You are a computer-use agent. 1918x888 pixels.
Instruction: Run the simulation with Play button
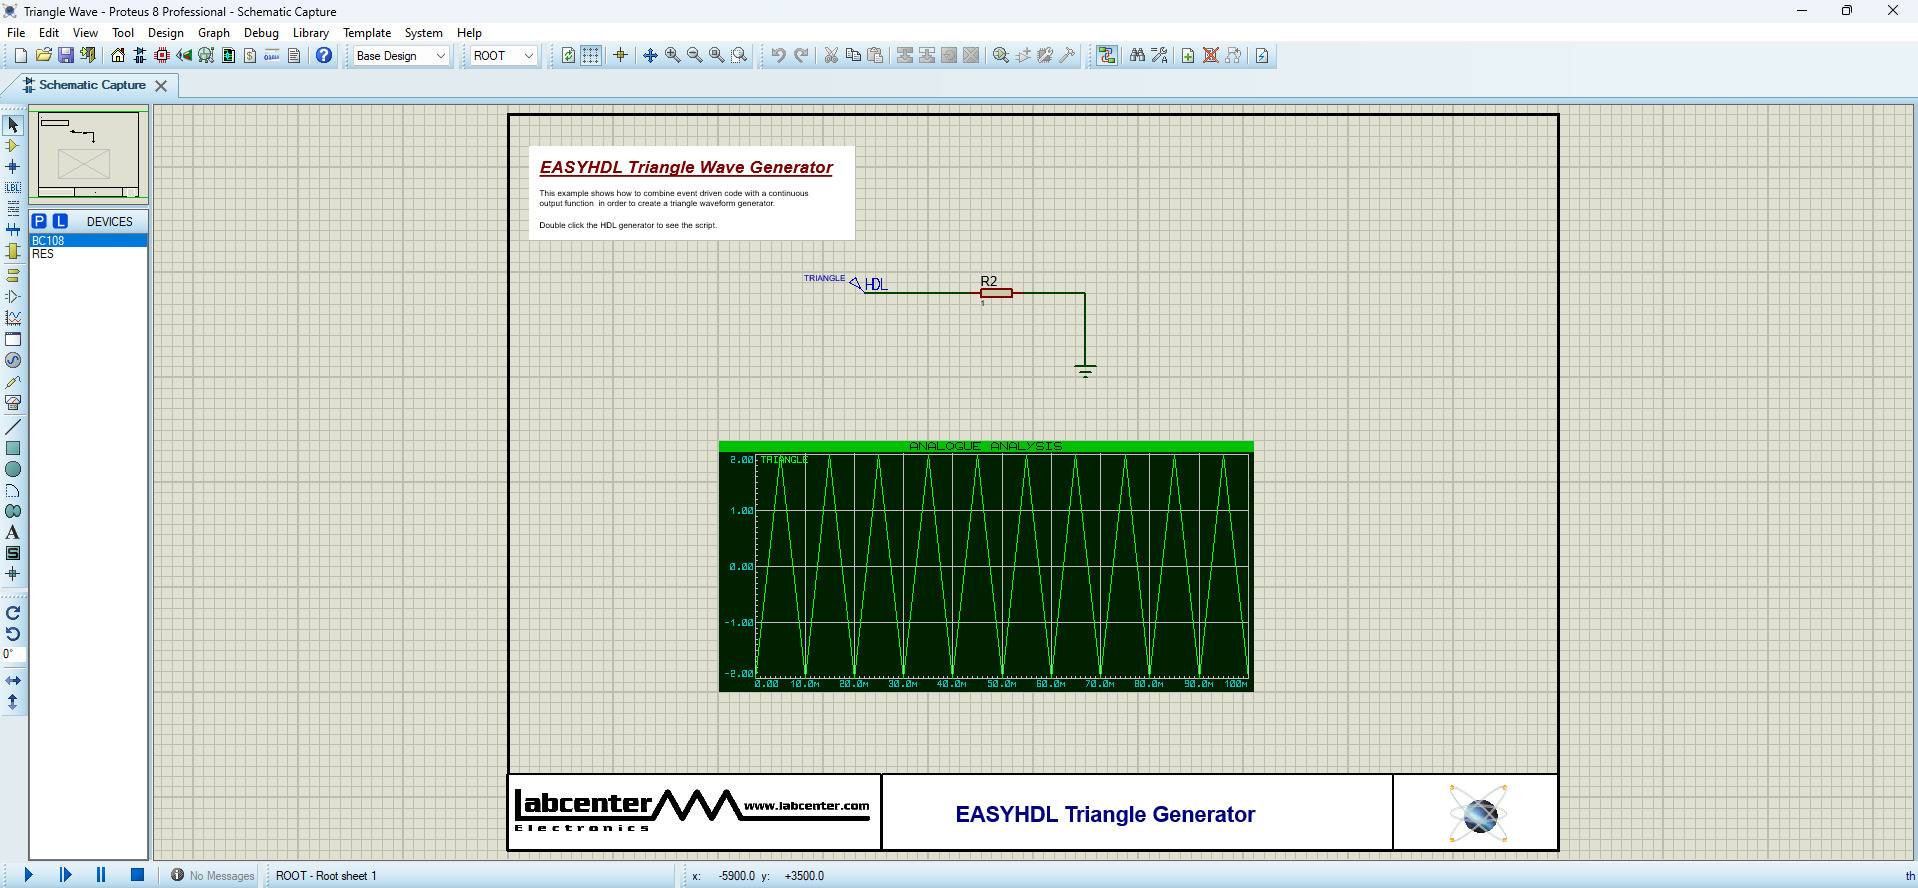[28, 875]
